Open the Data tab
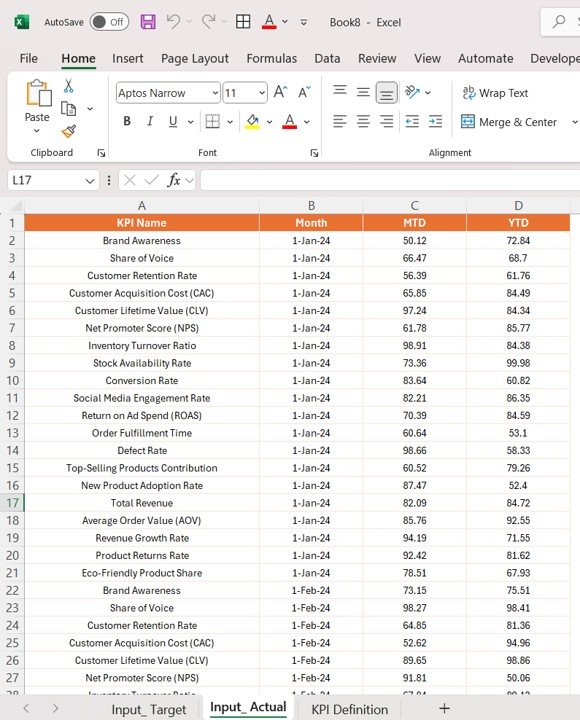 tap(327, 58)
